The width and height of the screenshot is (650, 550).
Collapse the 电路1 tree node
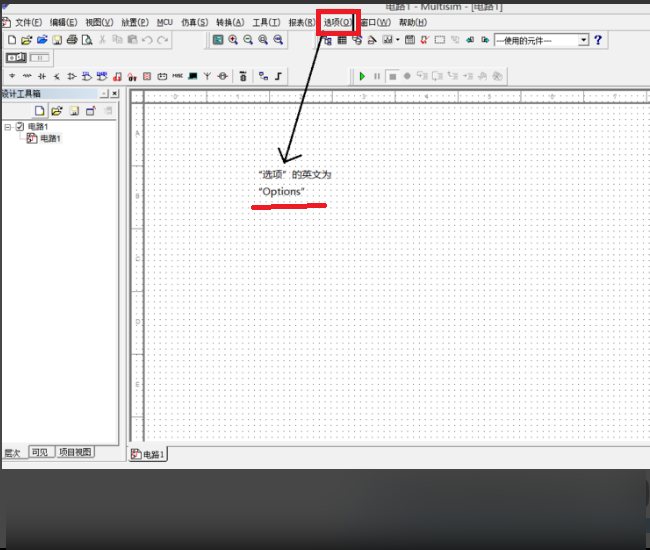pos(8,127)
